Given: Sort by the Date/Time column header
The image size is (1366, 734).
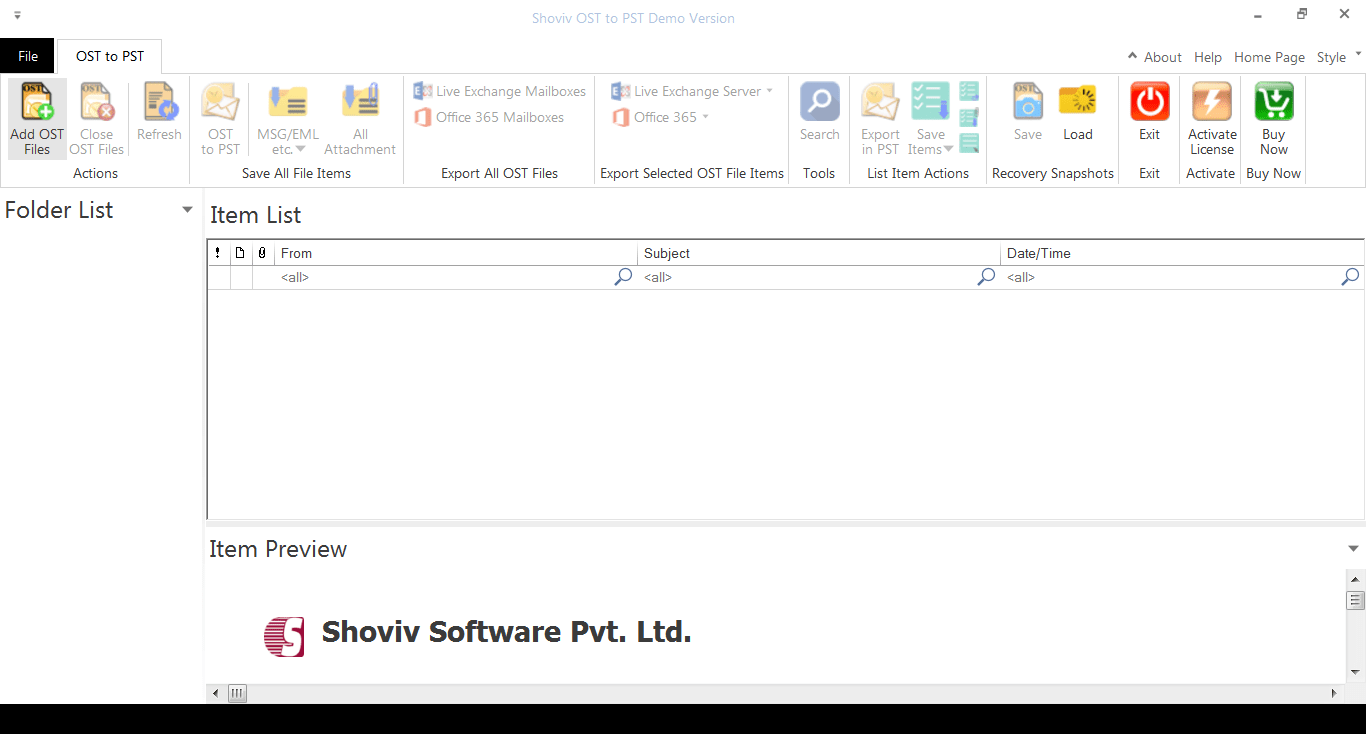Looking at the screenshot, I should [1183, 253].
